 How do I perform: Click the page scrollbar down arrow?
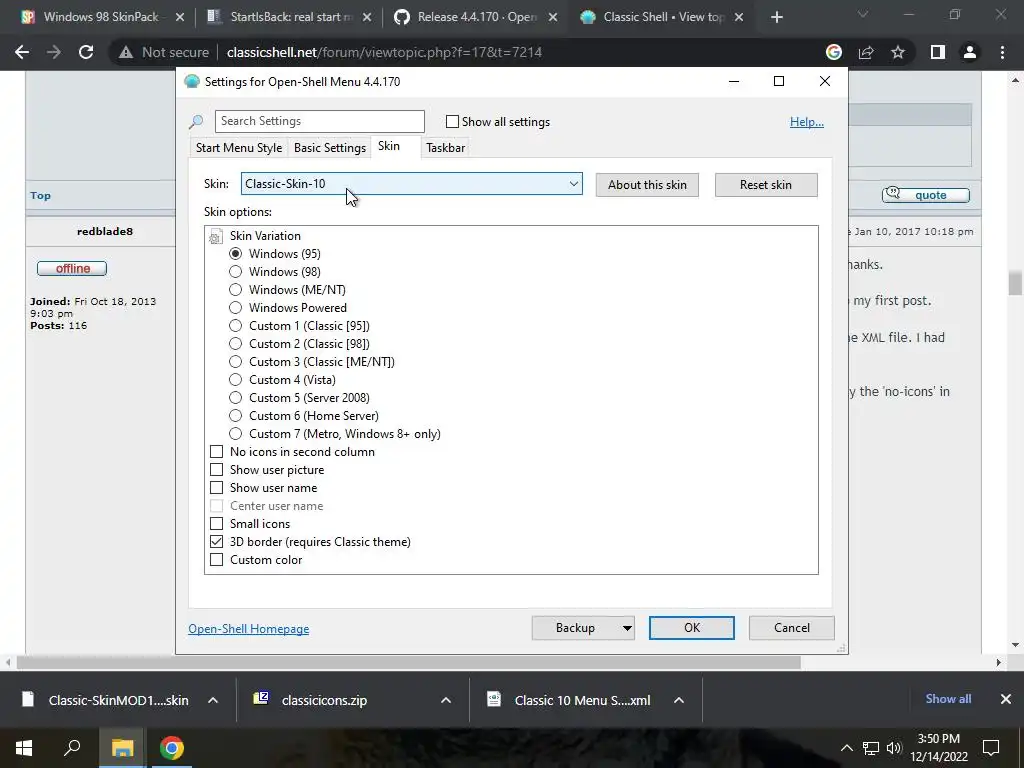point(1015,645)
